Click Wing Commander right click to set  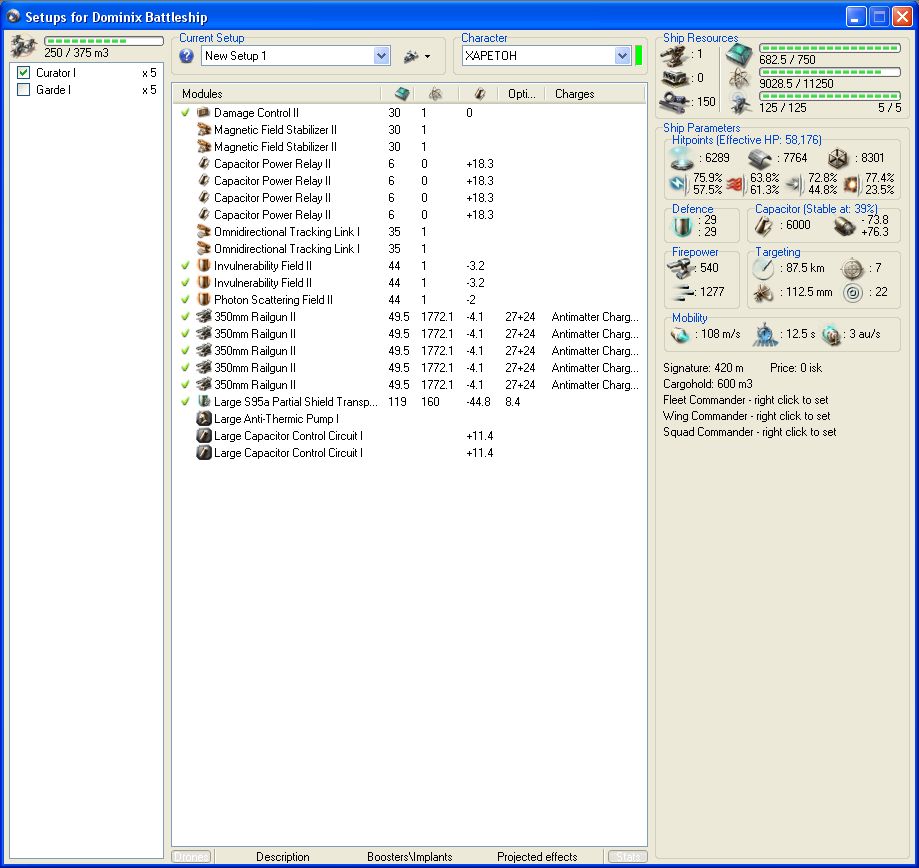pos(747,416)
